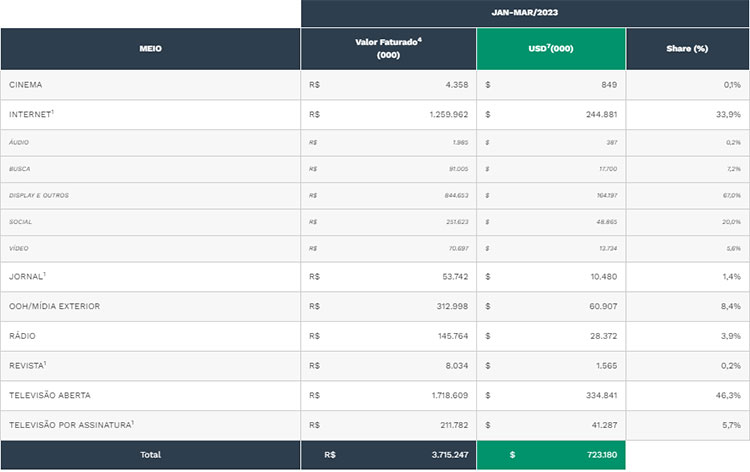Viewport: 750px width, 472px height.
Task: Select the ÁUDIO sub-row label
Action: click(x=19, y=143)
